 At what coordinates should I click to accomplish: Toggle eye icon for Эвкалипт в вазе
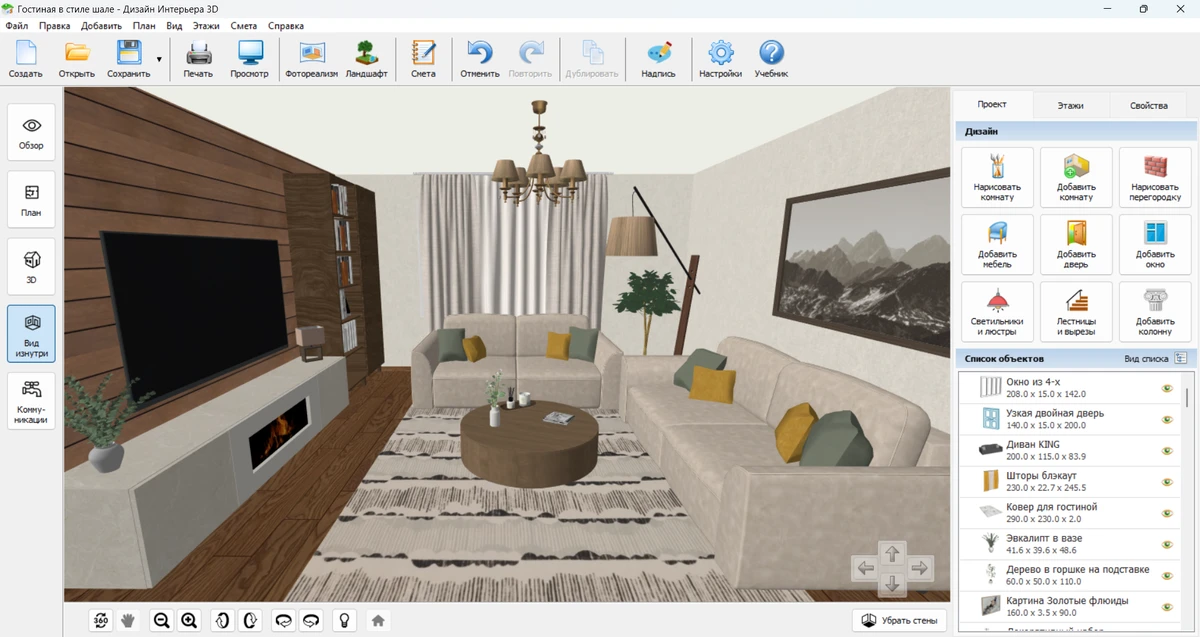1166,545
